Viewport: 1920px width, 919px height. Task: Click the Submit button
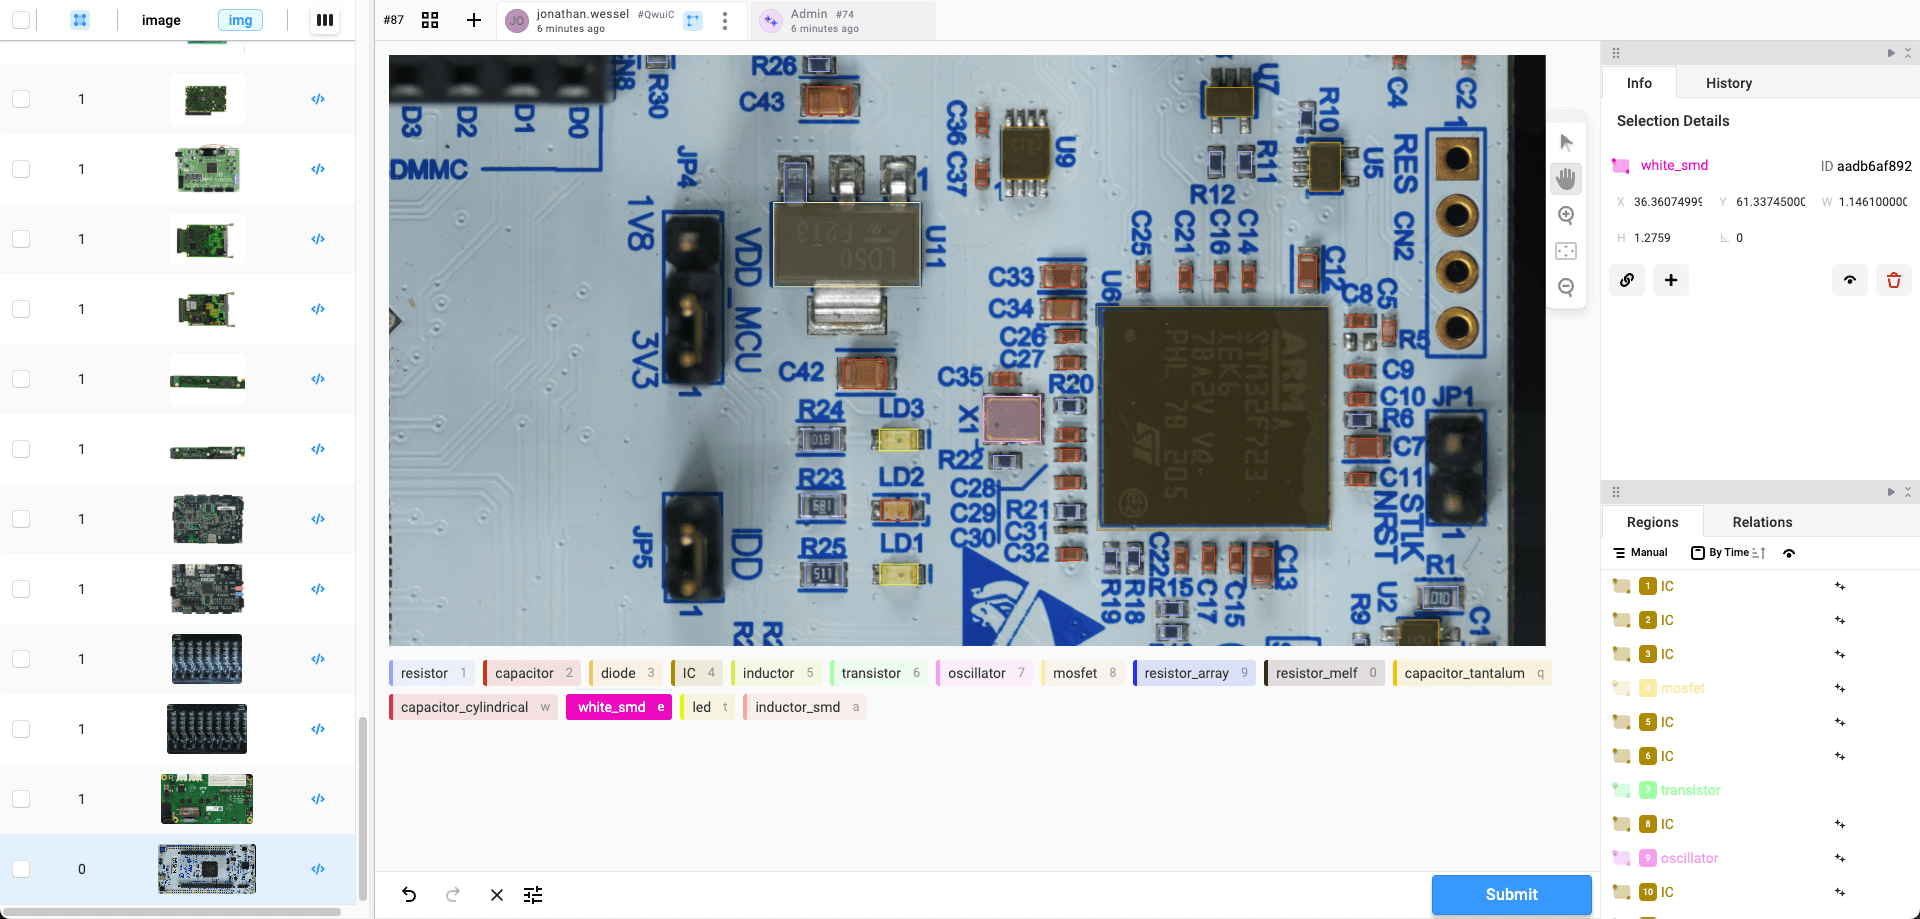click(1511, 895)
